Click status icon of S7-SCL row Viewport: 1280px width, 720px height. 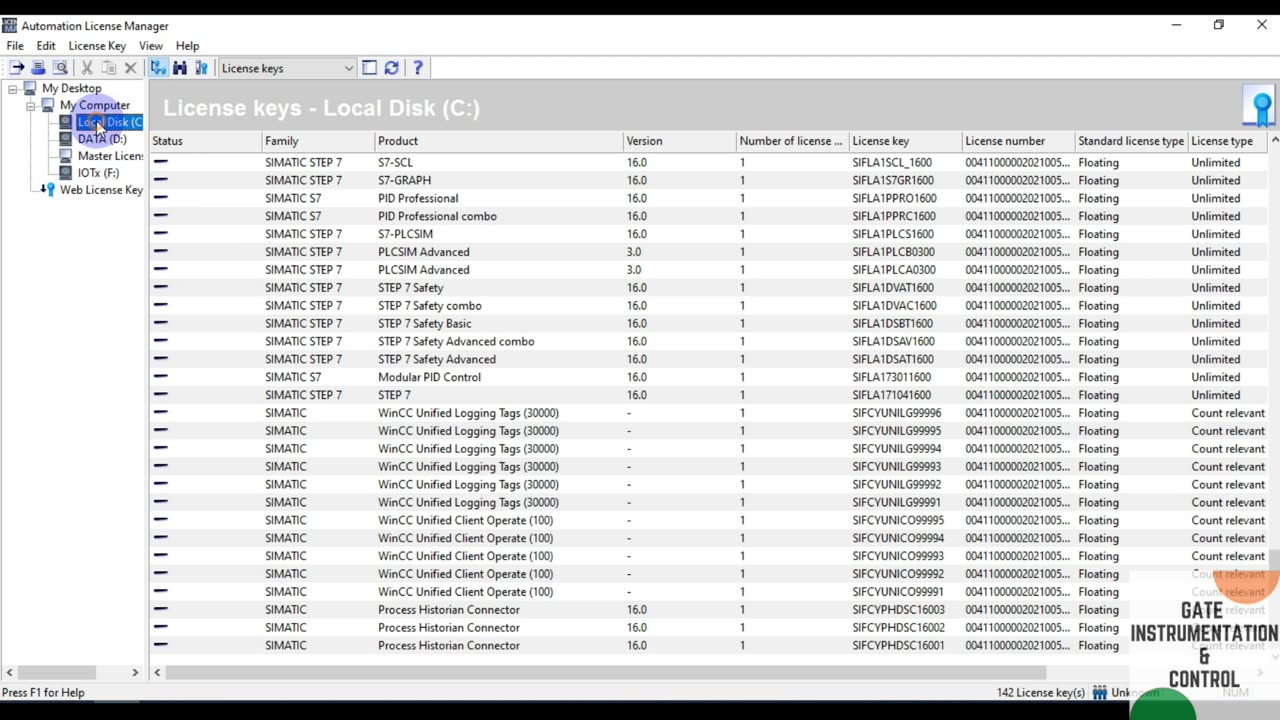pos(160,162)
